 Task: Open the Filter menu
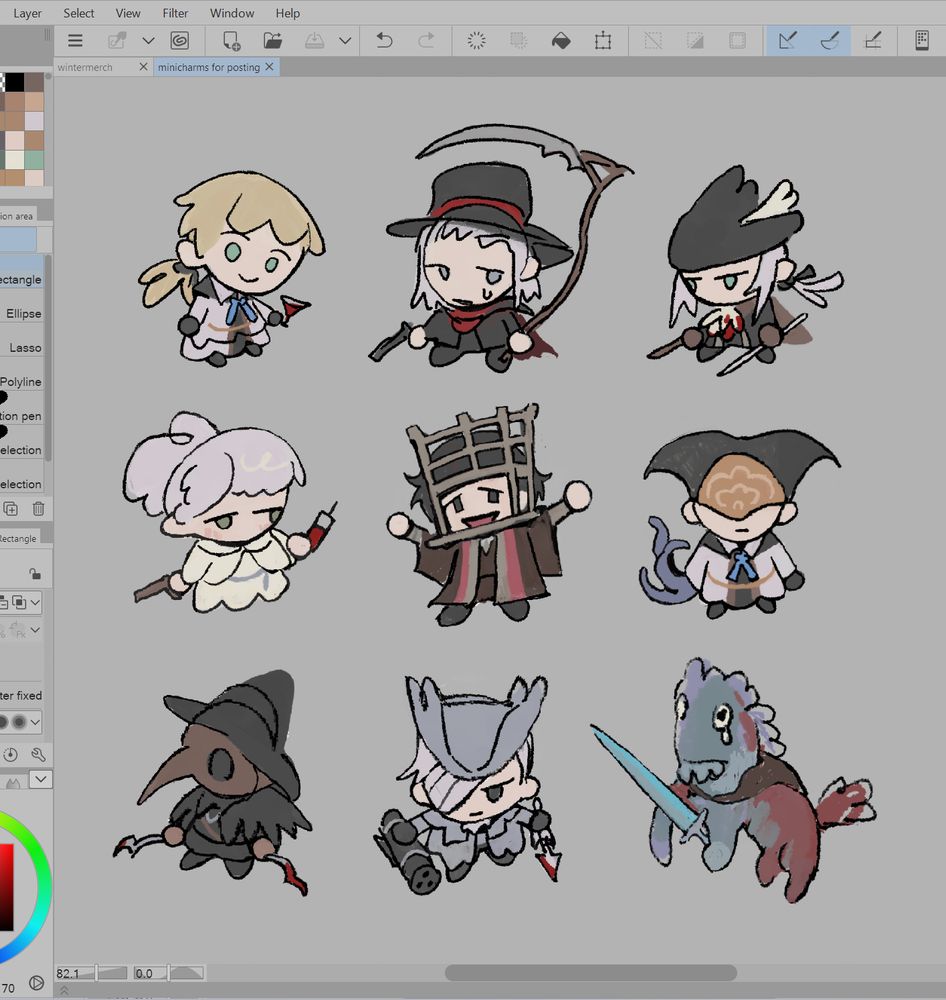(x=175, y=13)
